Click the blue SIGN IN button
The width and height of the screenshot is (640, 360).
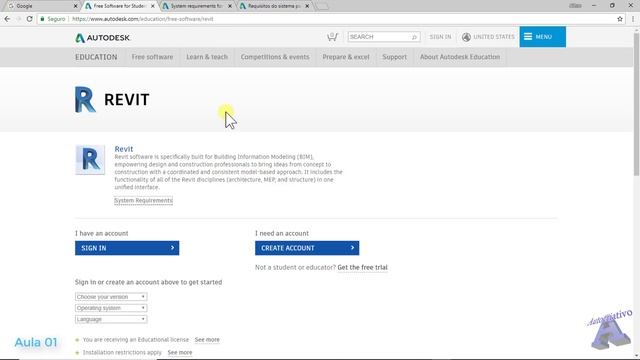tap(127, 248)
